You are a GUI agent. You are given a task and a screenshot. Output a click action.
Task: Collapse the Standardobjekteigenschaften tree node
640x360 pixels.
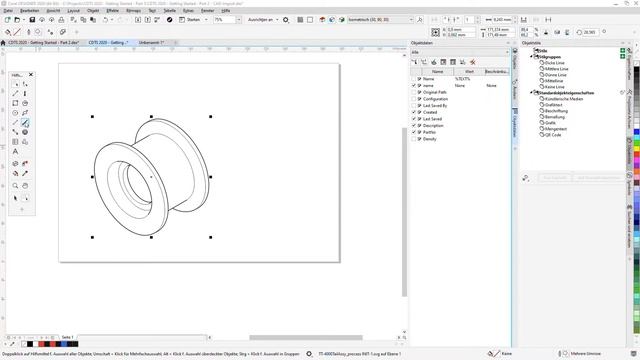[x=531, y=93]
